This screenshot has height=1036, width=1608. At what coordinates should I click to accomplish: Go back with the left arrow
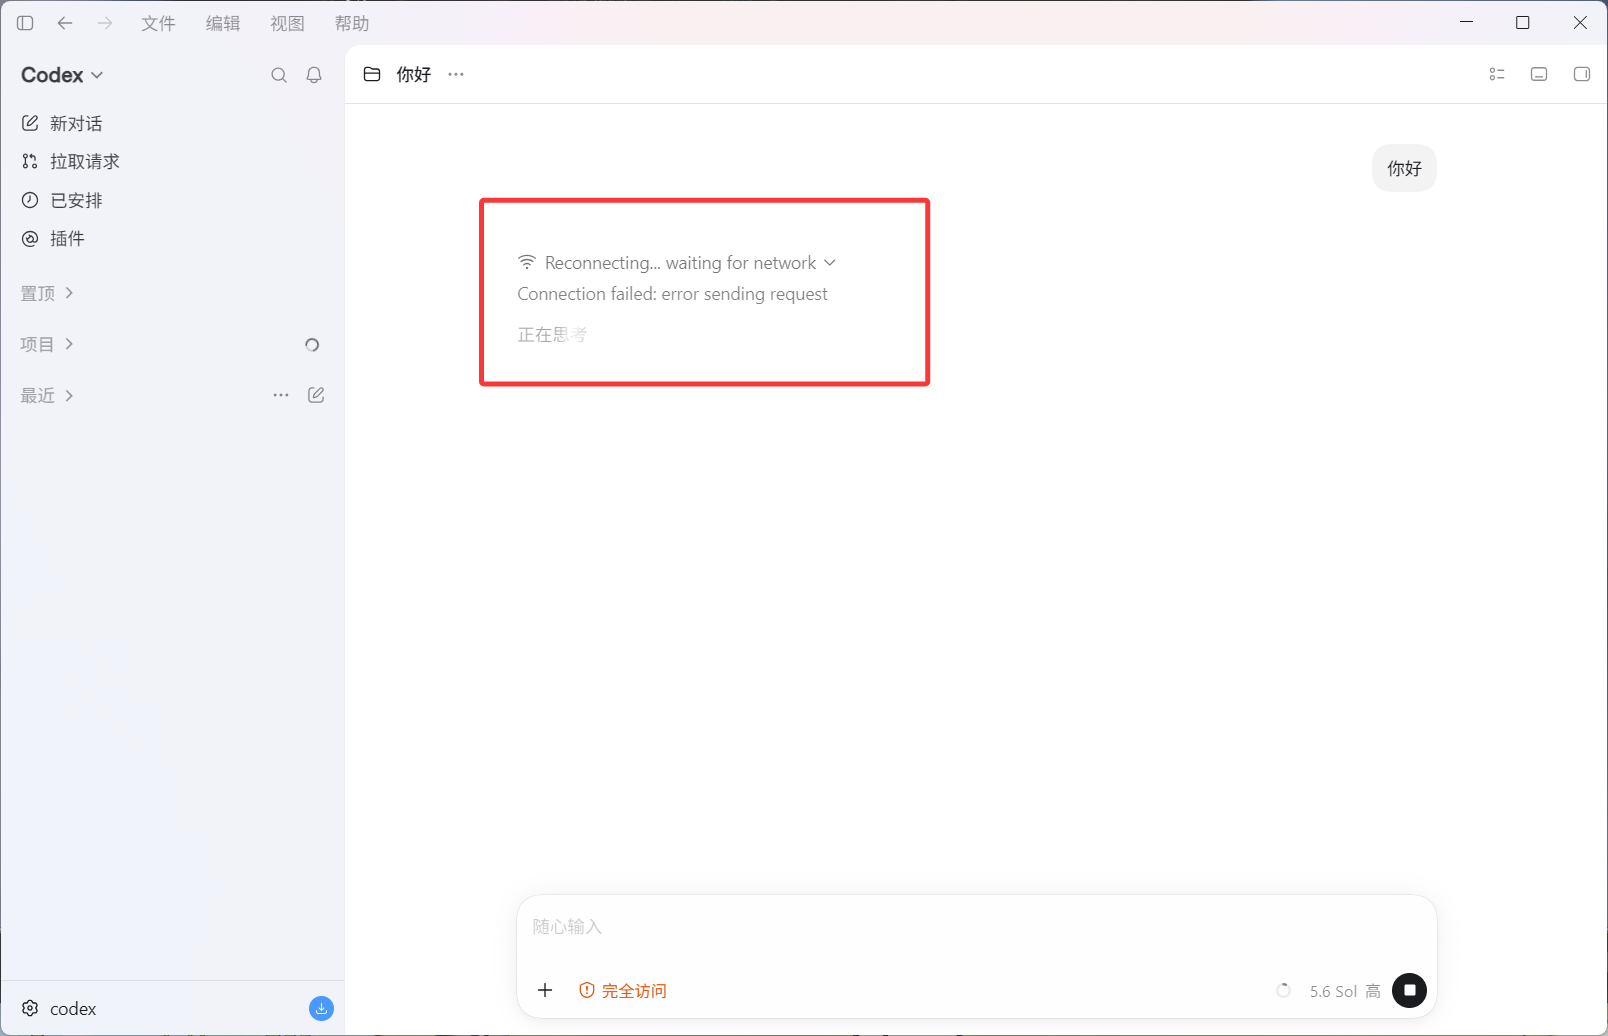(x=65, y=23)
